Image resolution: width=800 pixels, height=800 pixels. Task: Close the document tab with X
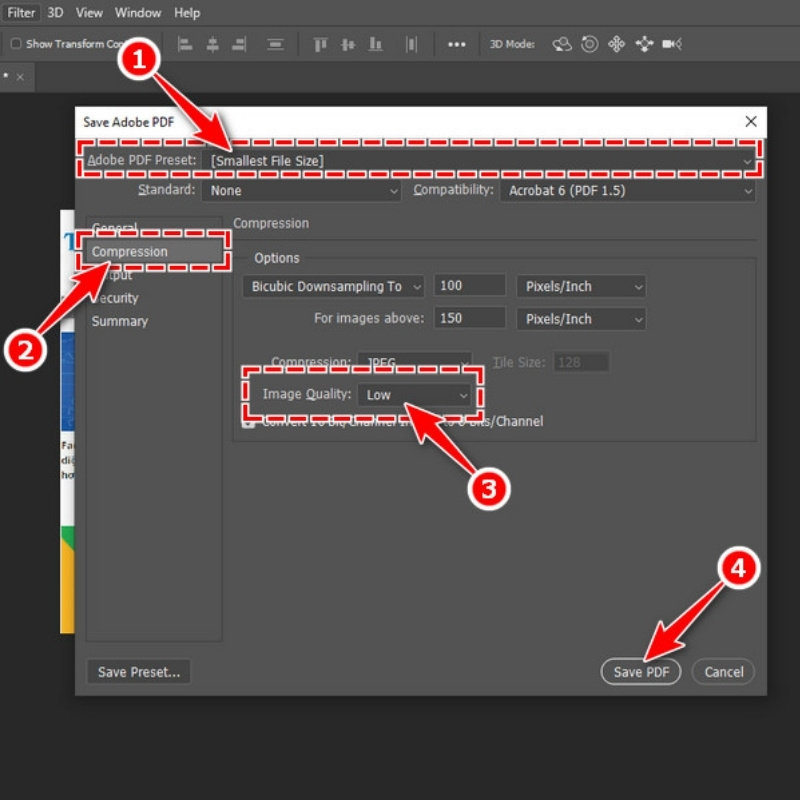(x=20, y=77)
